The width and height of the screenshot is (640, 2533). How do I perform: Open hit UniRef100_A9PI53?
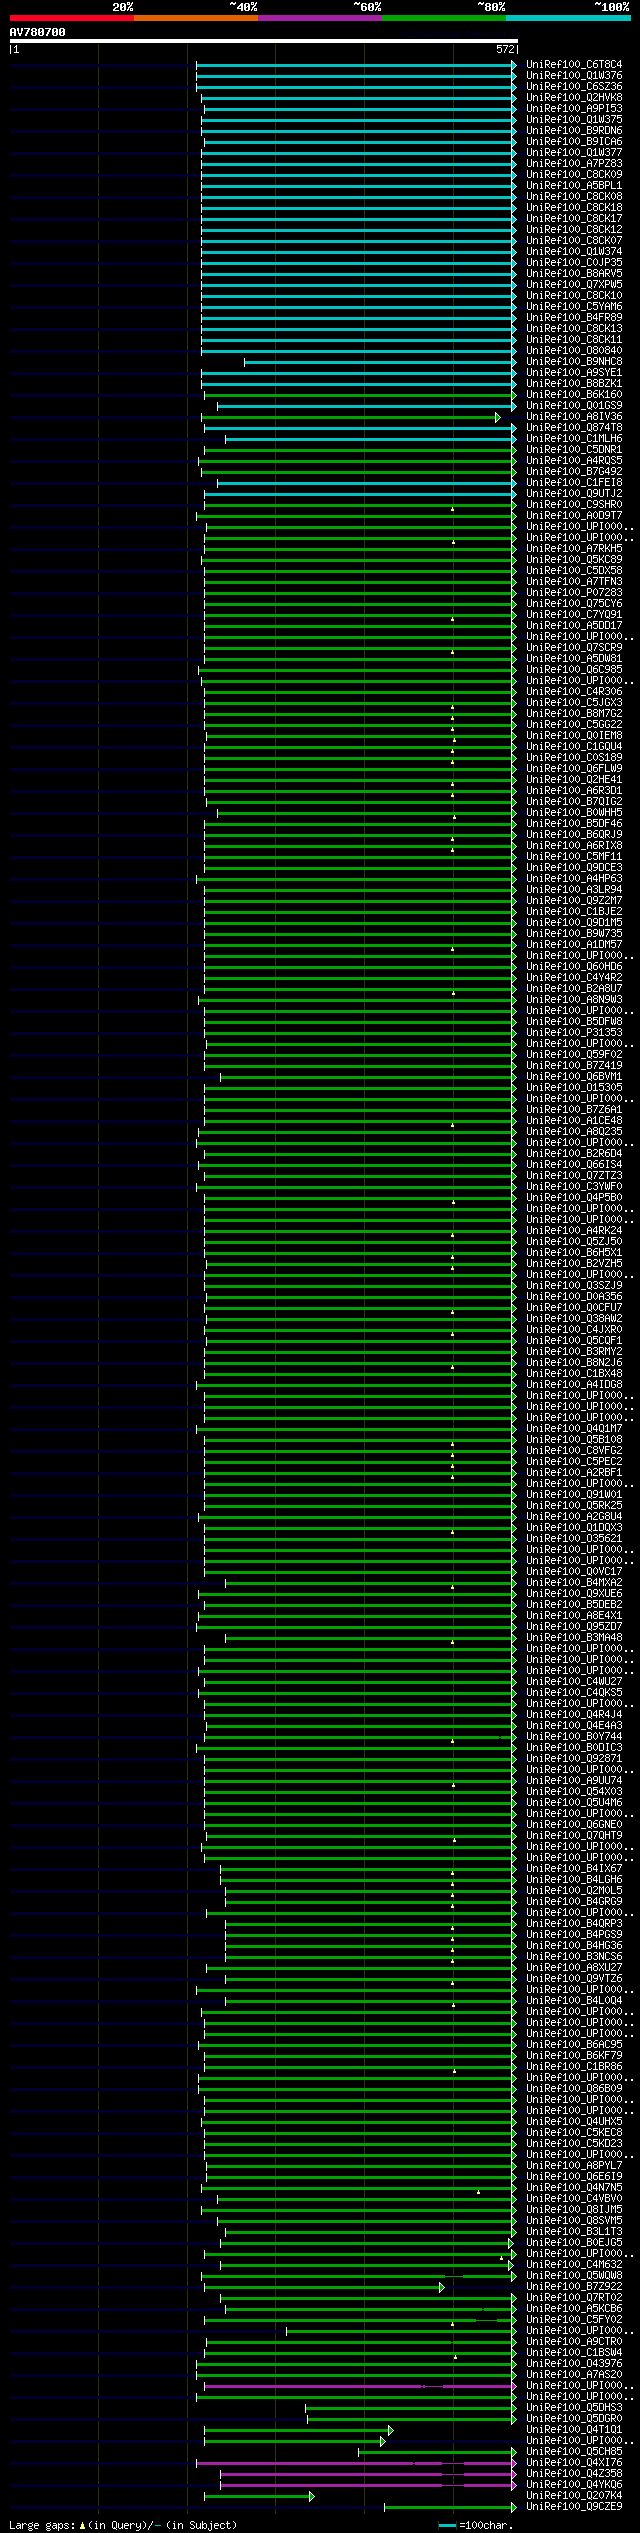click(x=574, y=109)
